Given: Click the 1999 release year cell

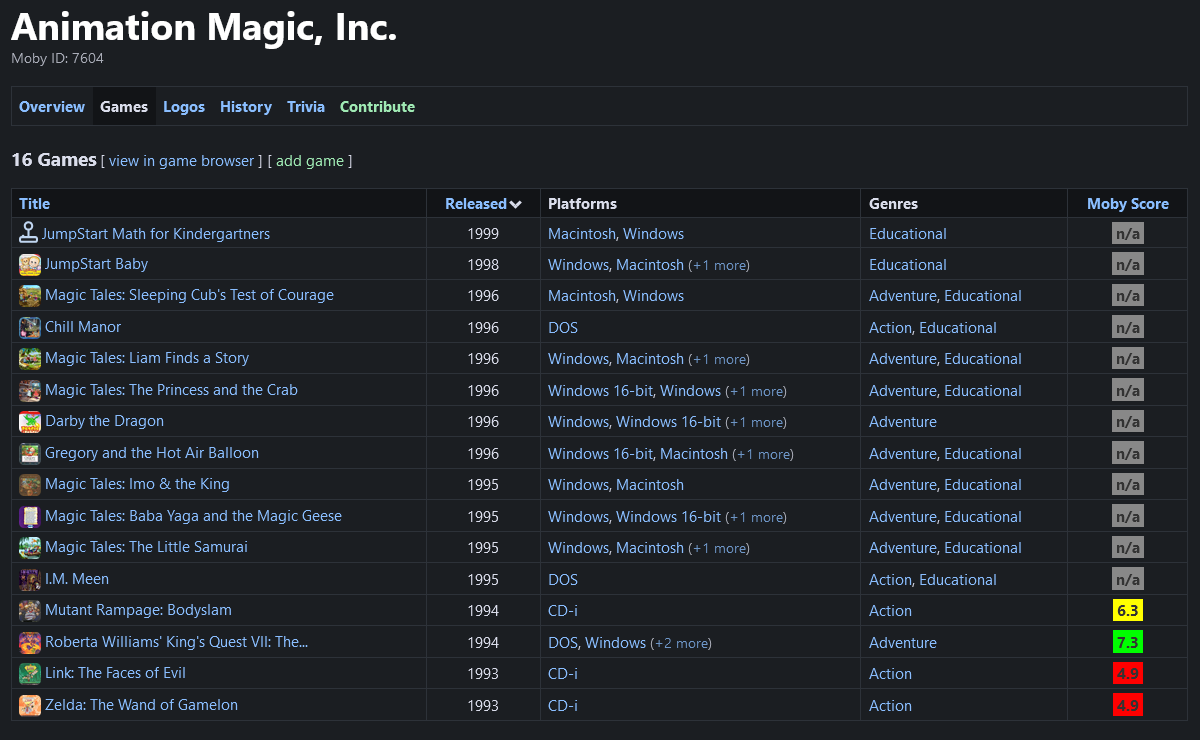Looking at the screenshot, I should [483, 234].
